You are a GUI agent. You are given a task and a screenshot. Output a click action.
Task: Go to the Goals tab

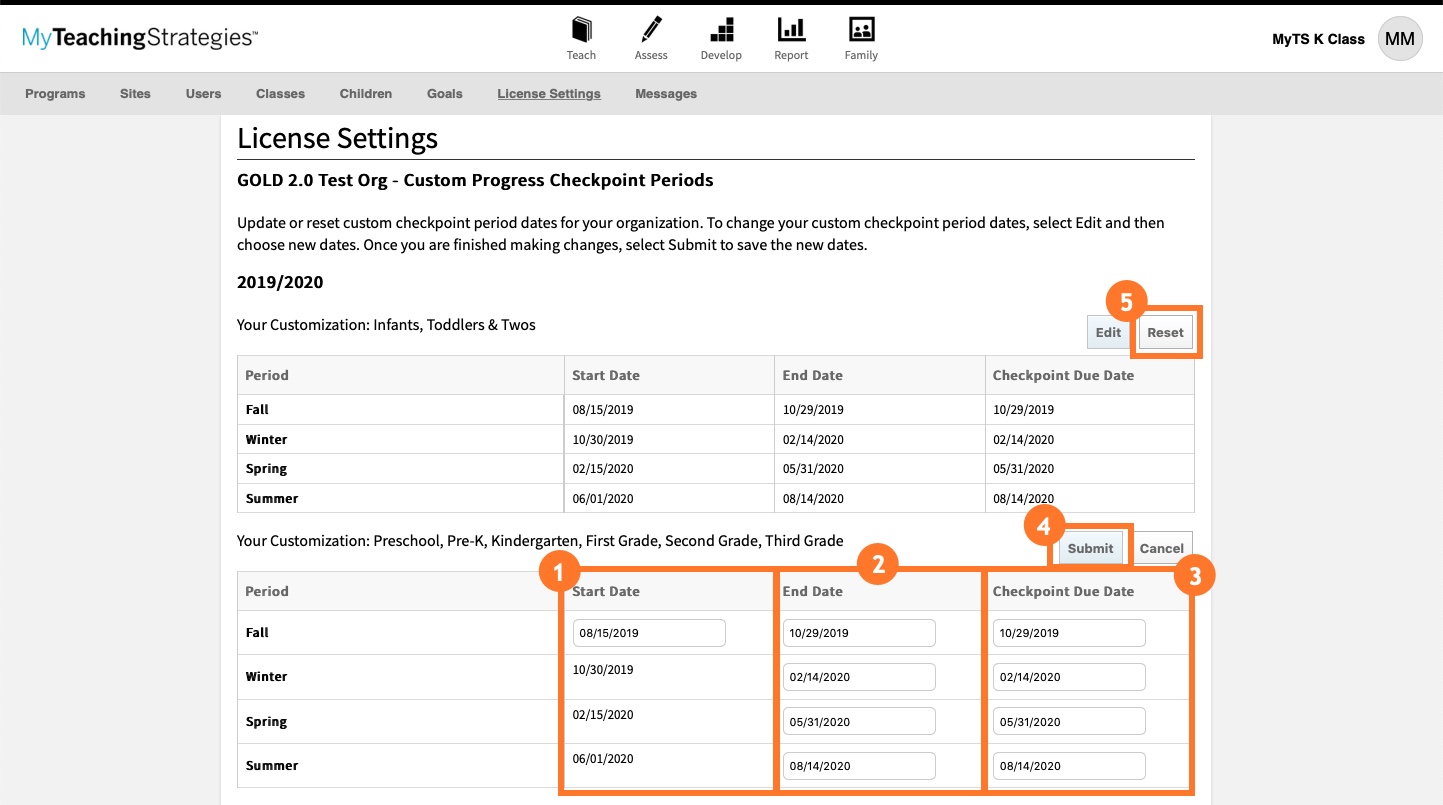[444, 93]
